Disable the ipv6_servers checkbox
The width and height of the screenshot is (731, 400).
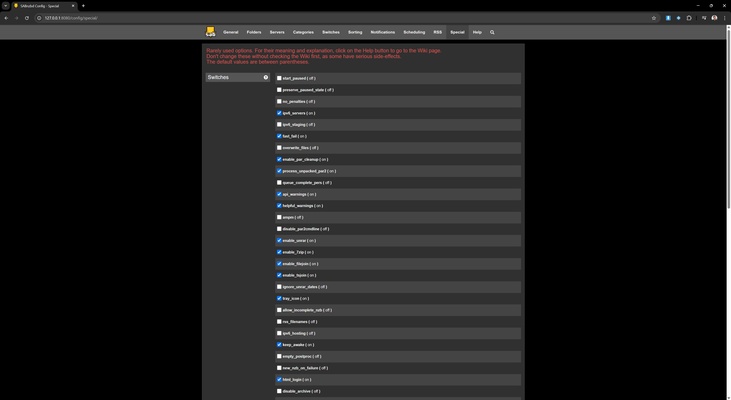(279, 113)
